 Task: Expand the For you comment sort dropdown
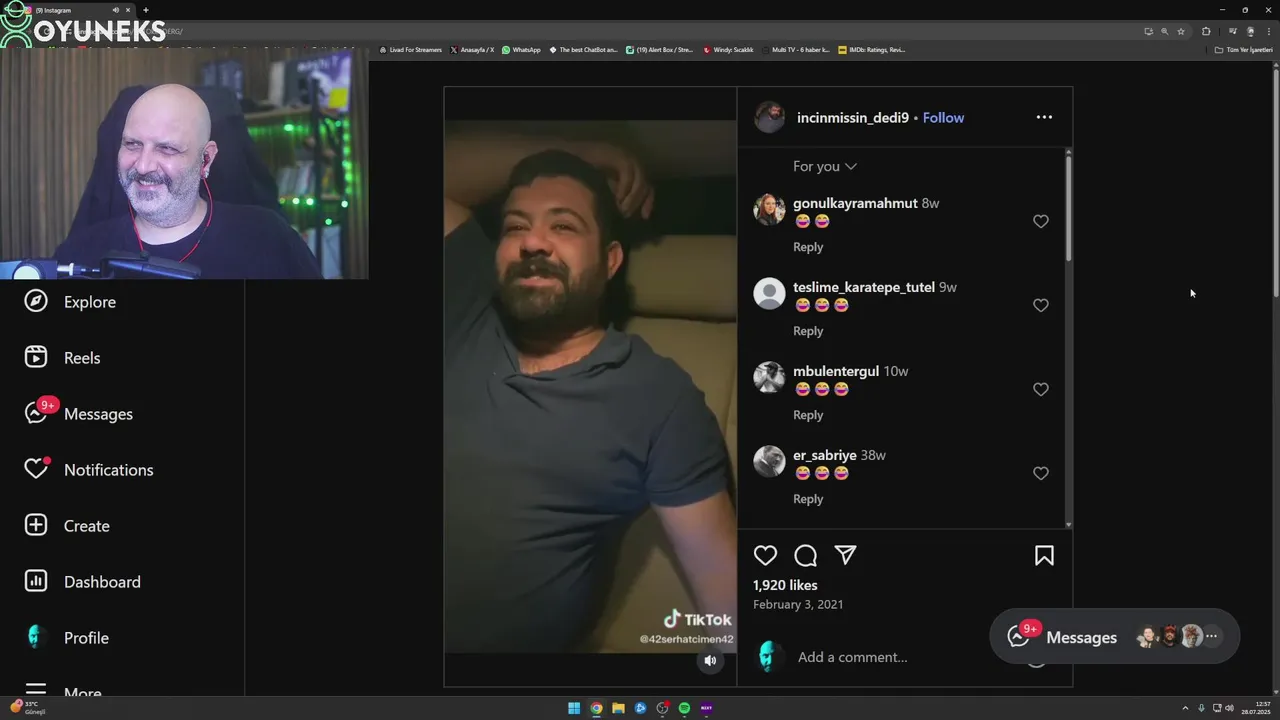[x=825, y=166]
